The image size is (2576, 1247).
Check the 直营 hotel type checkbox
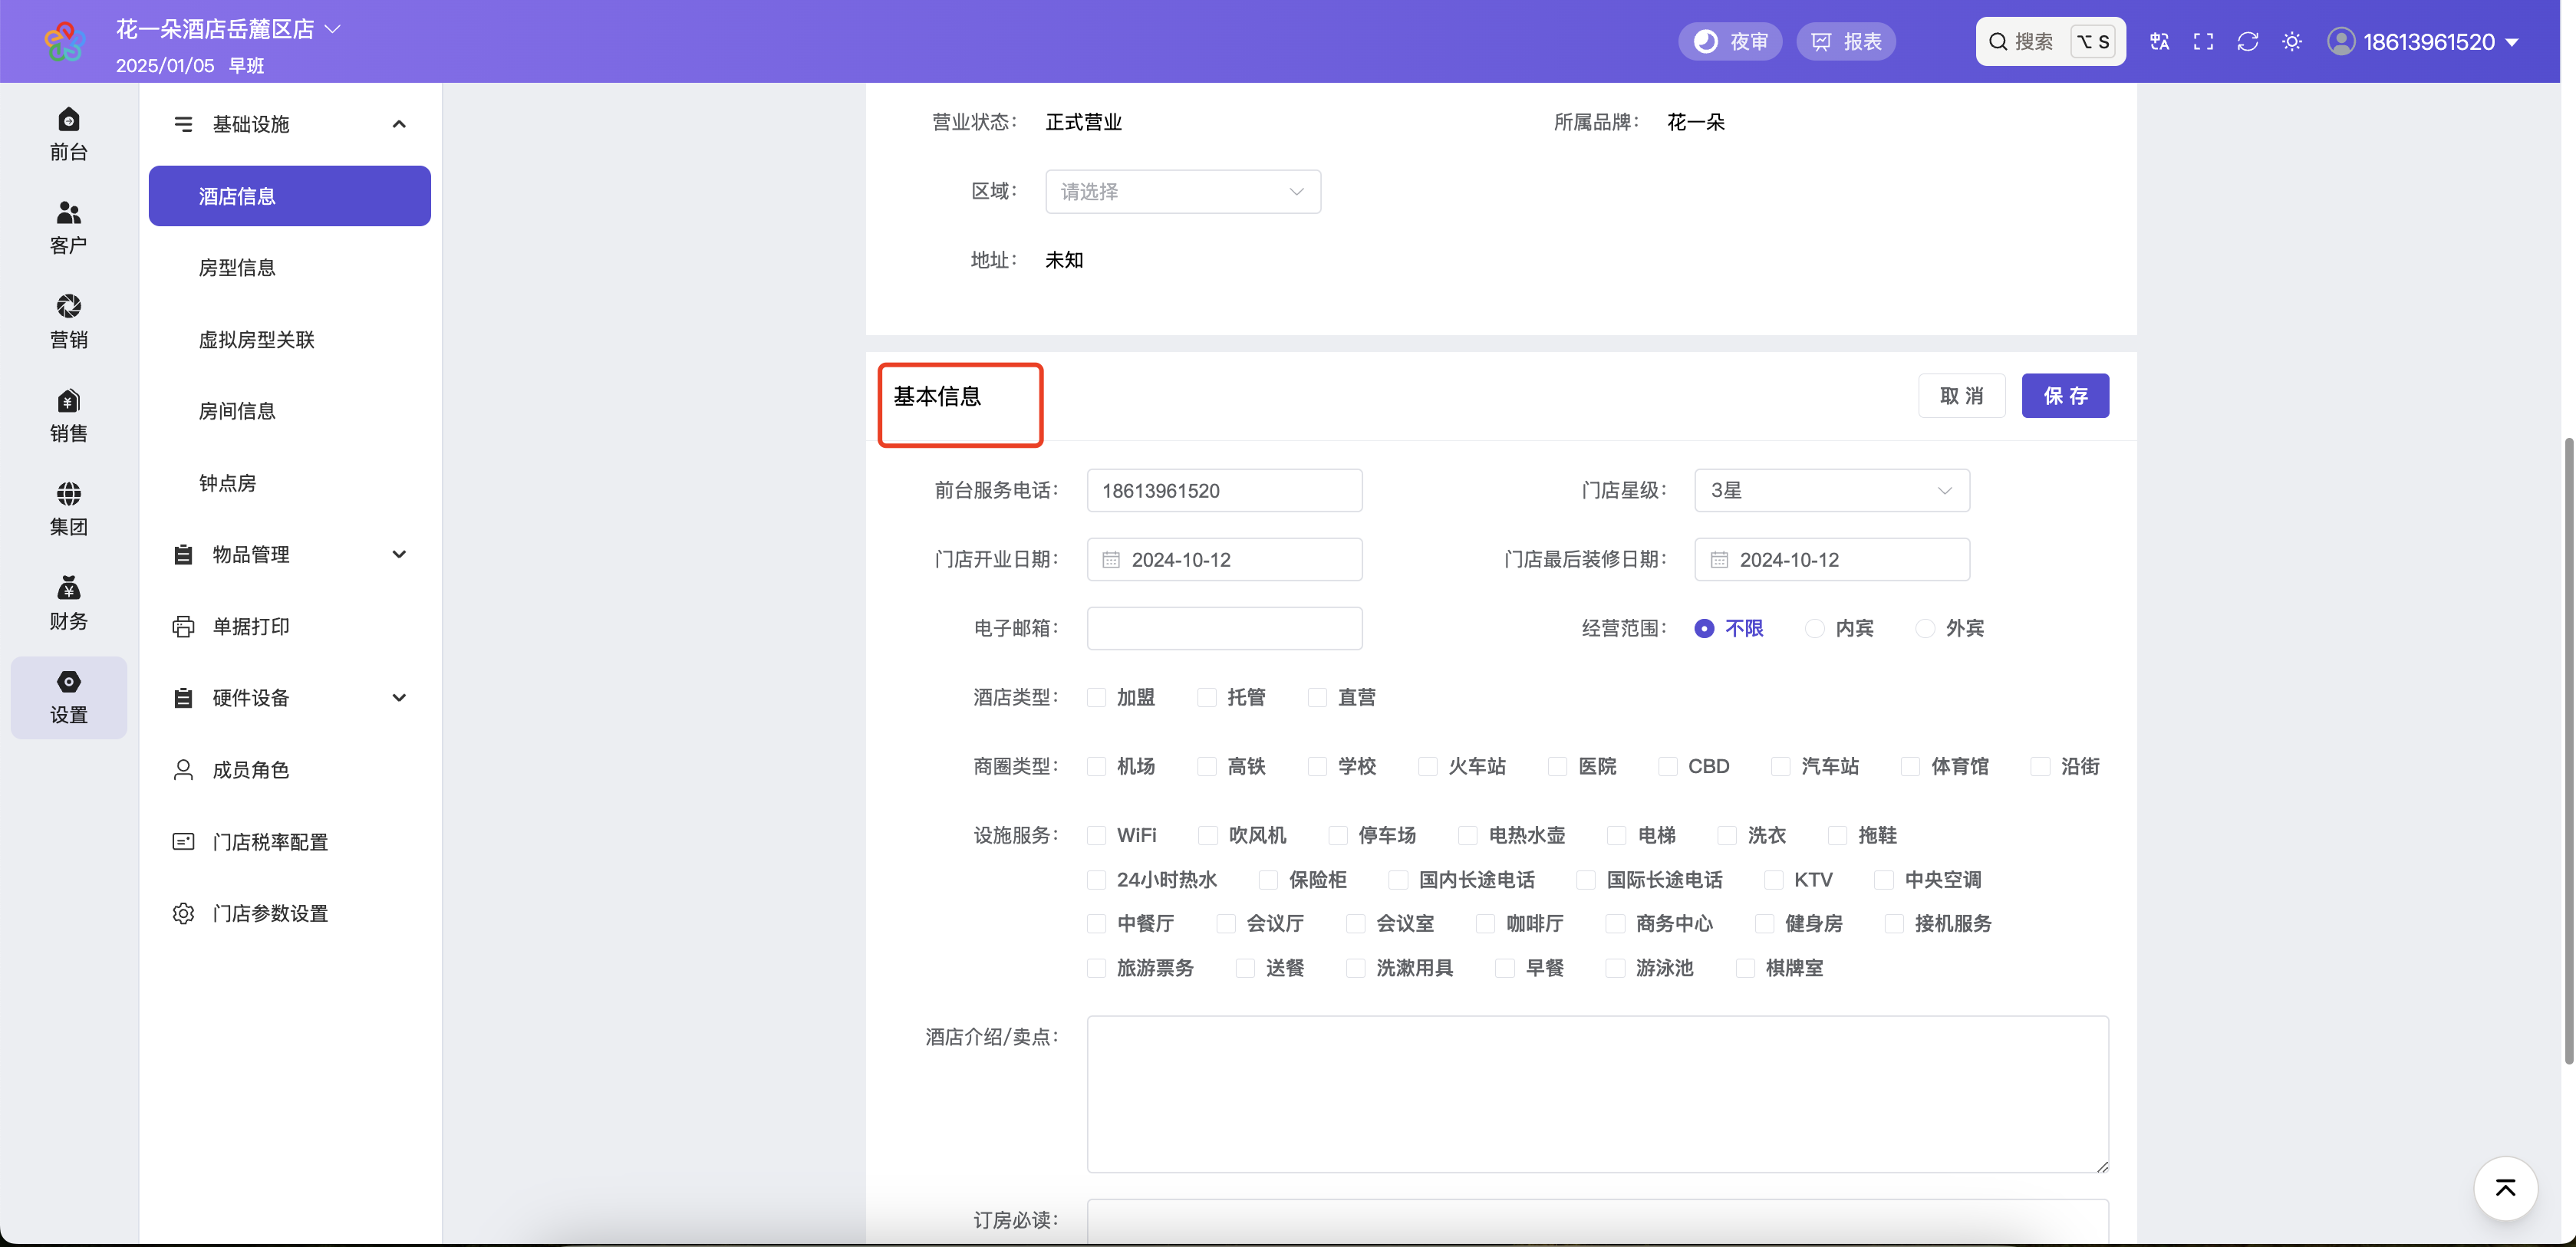(1317, 698)
